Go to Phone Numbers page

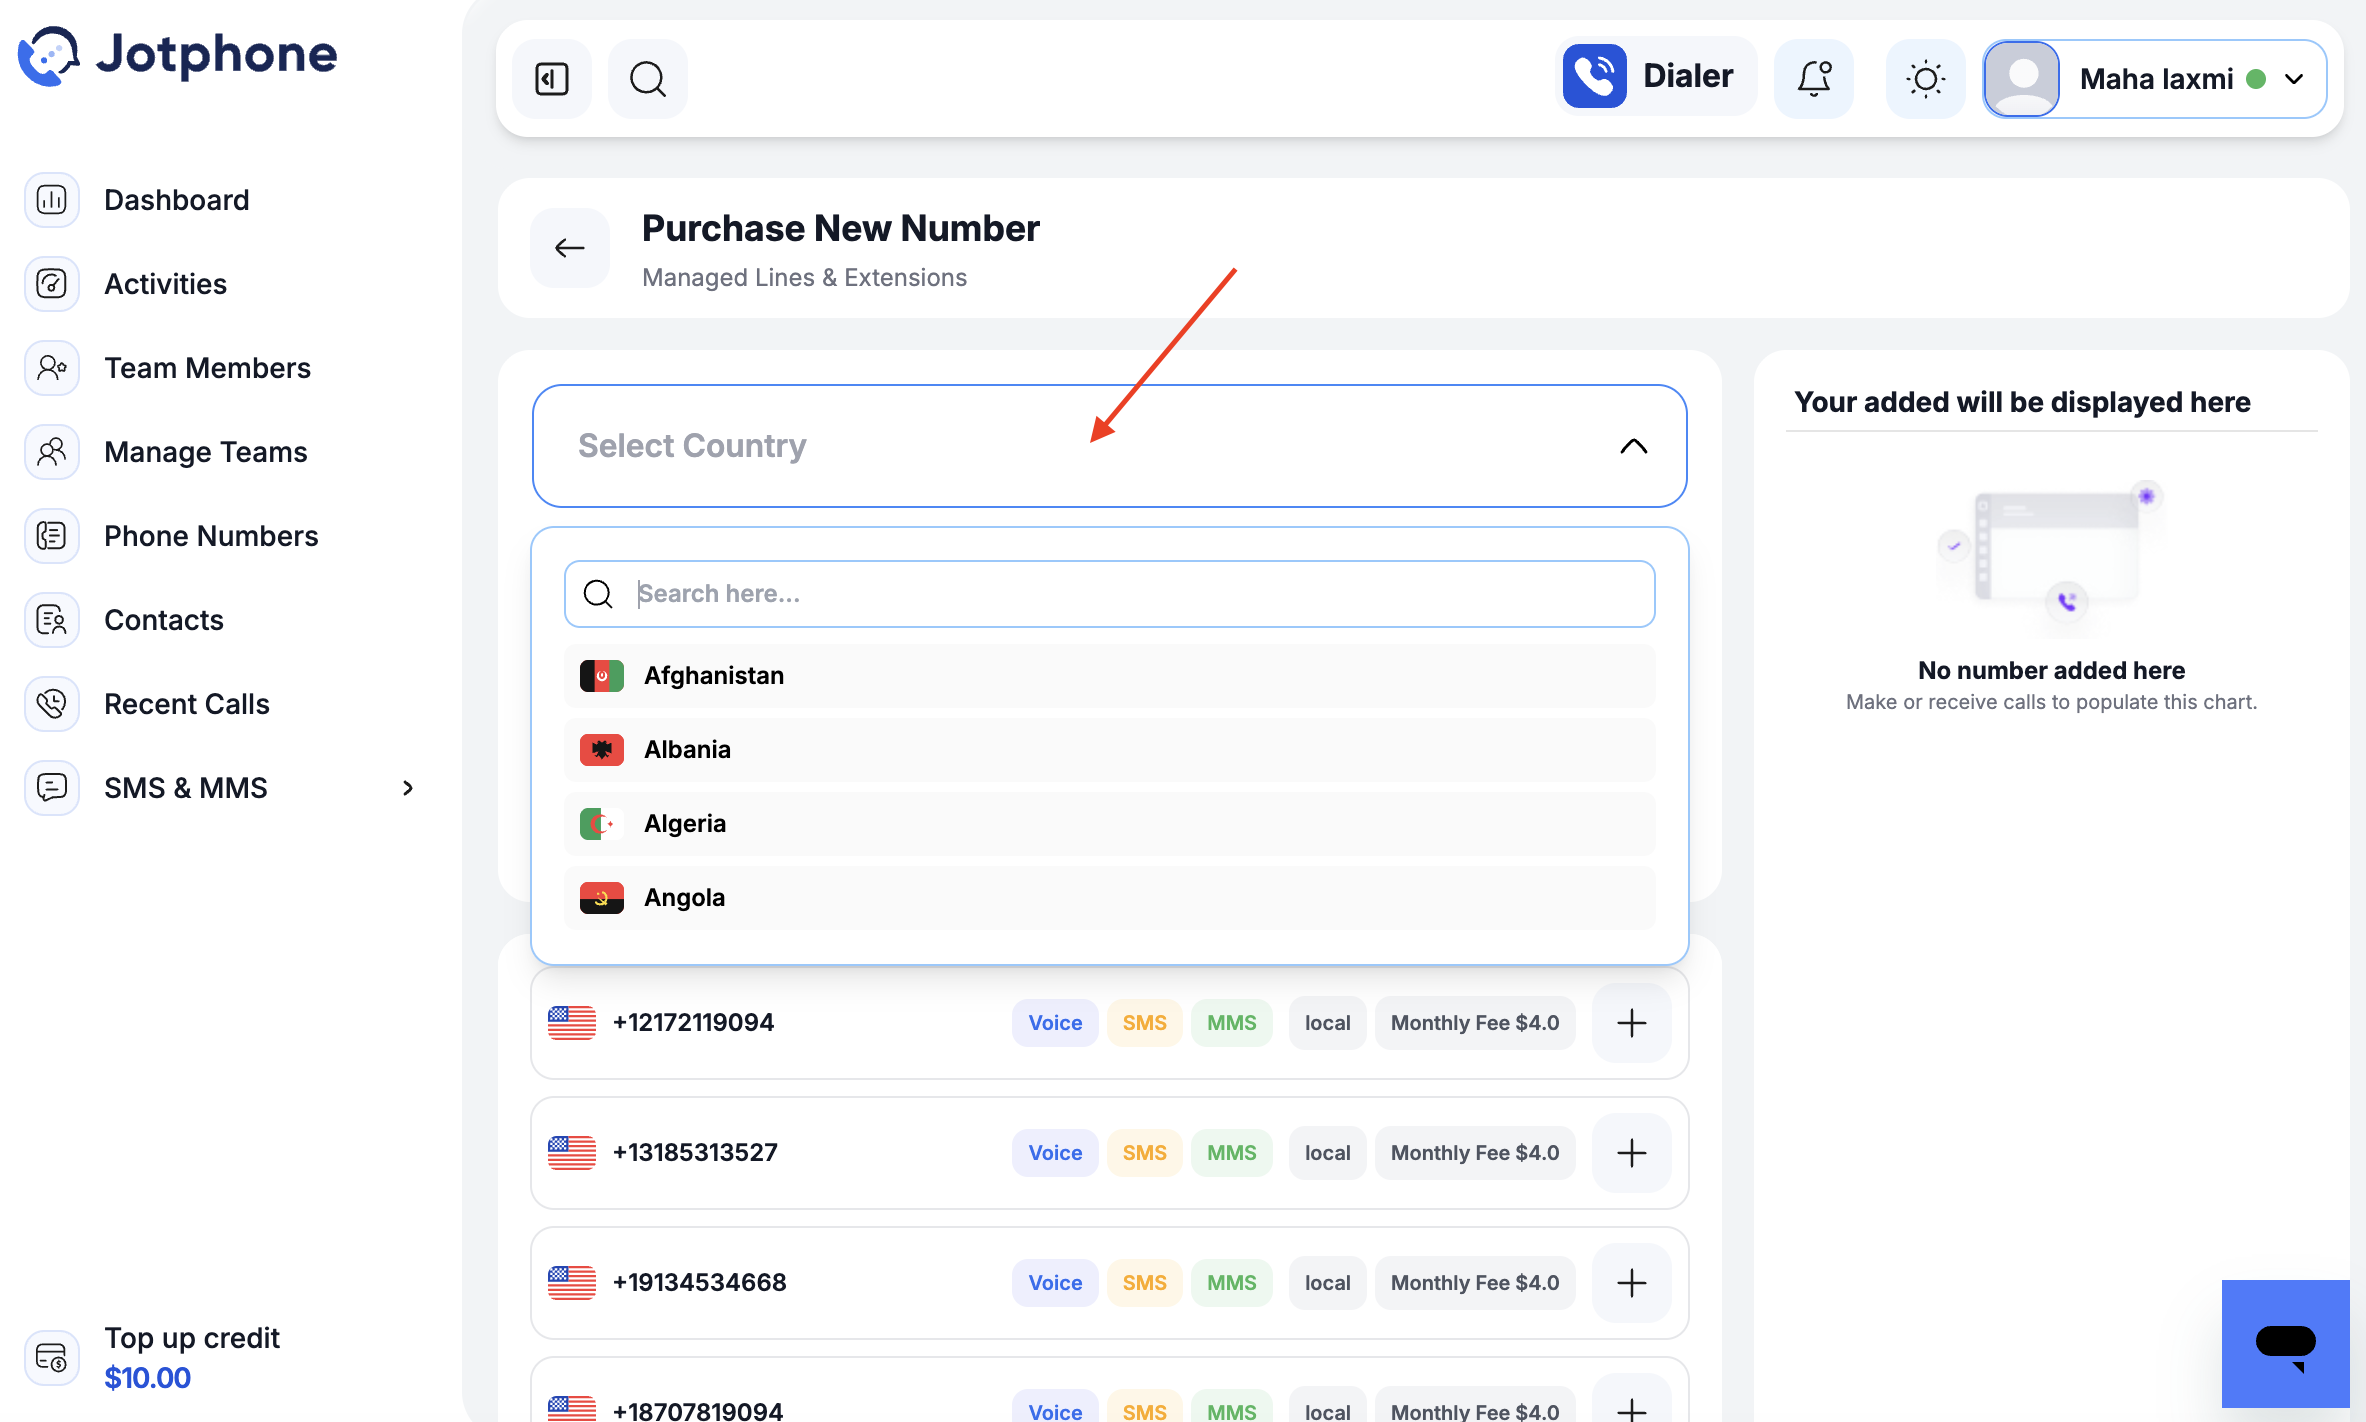(211, 536)
